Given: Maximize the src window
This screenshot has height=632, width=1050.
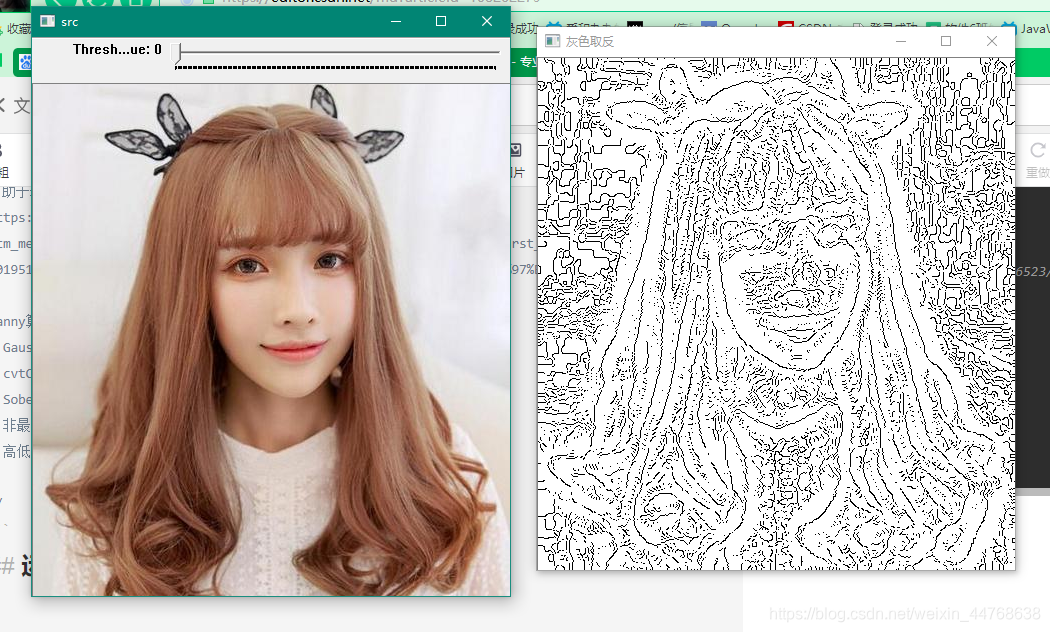Looking at the screenshot, I should click(441, 21).
